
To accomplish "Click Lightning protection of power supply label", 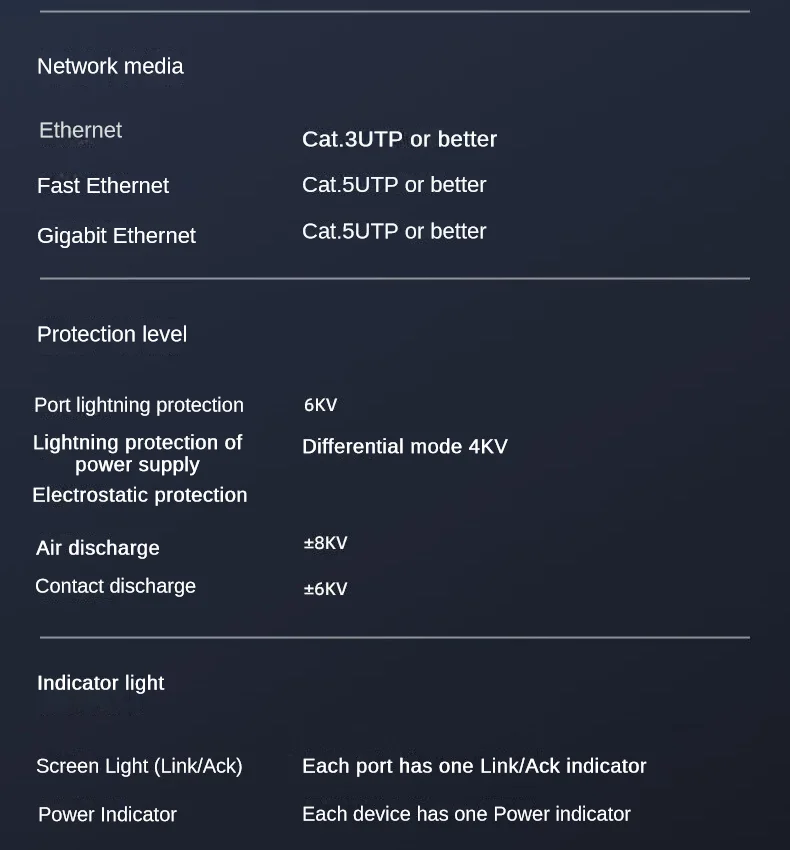I will (138, 453).
